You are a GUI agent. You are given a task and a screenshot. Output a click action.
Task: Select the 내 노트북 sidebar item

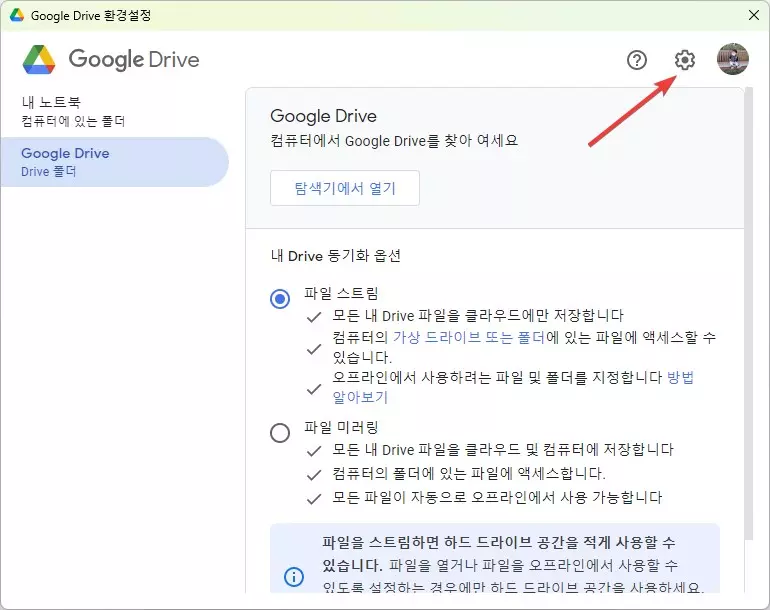pyautogui.click(x=115, y=111)
